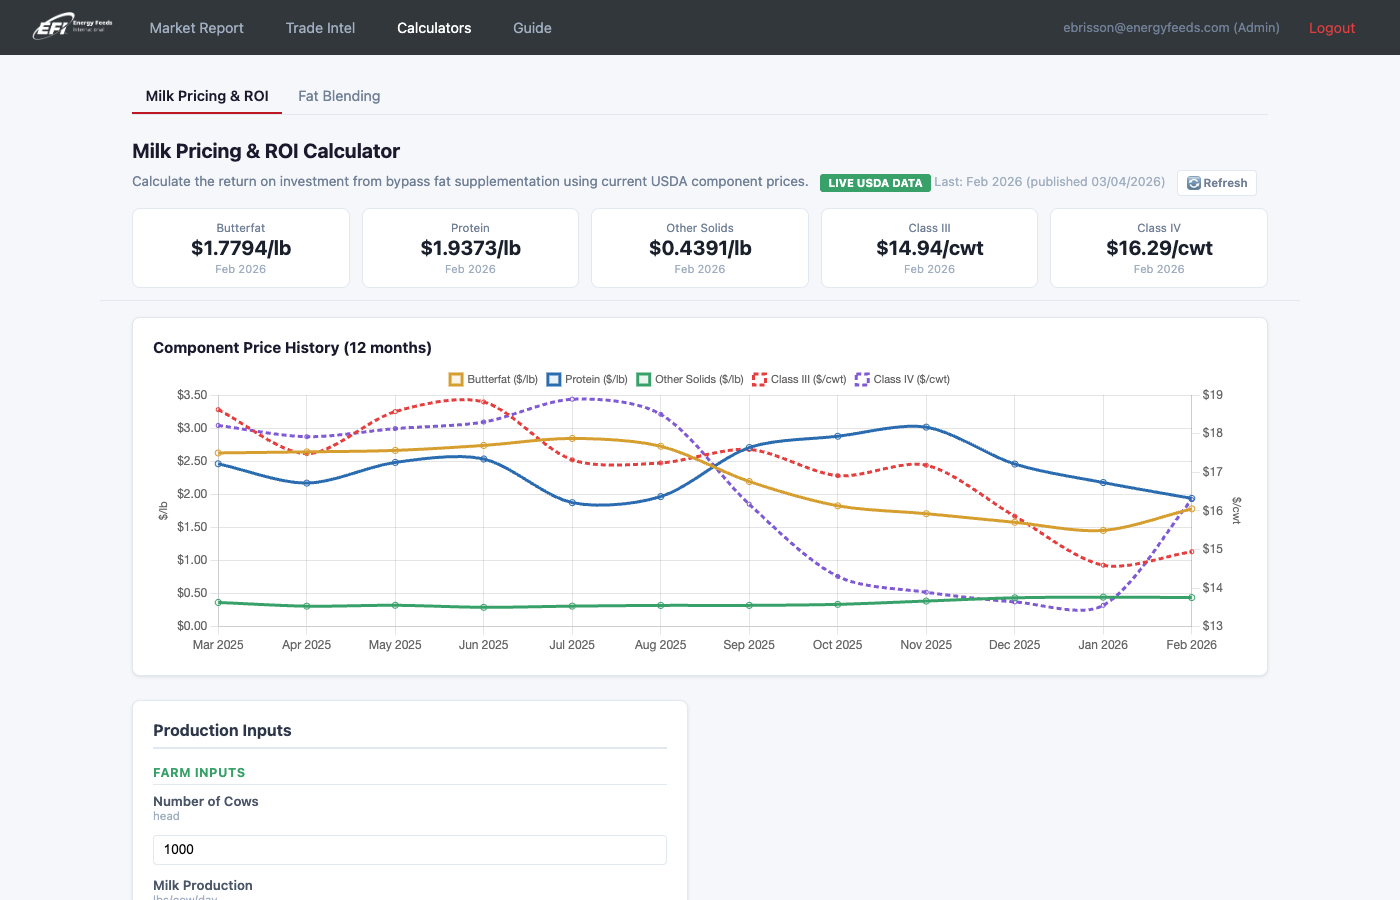Click the circular refresh icon in the Refresh button
This screenshot has height=900, width=1400.
[x=1194, y=182]
